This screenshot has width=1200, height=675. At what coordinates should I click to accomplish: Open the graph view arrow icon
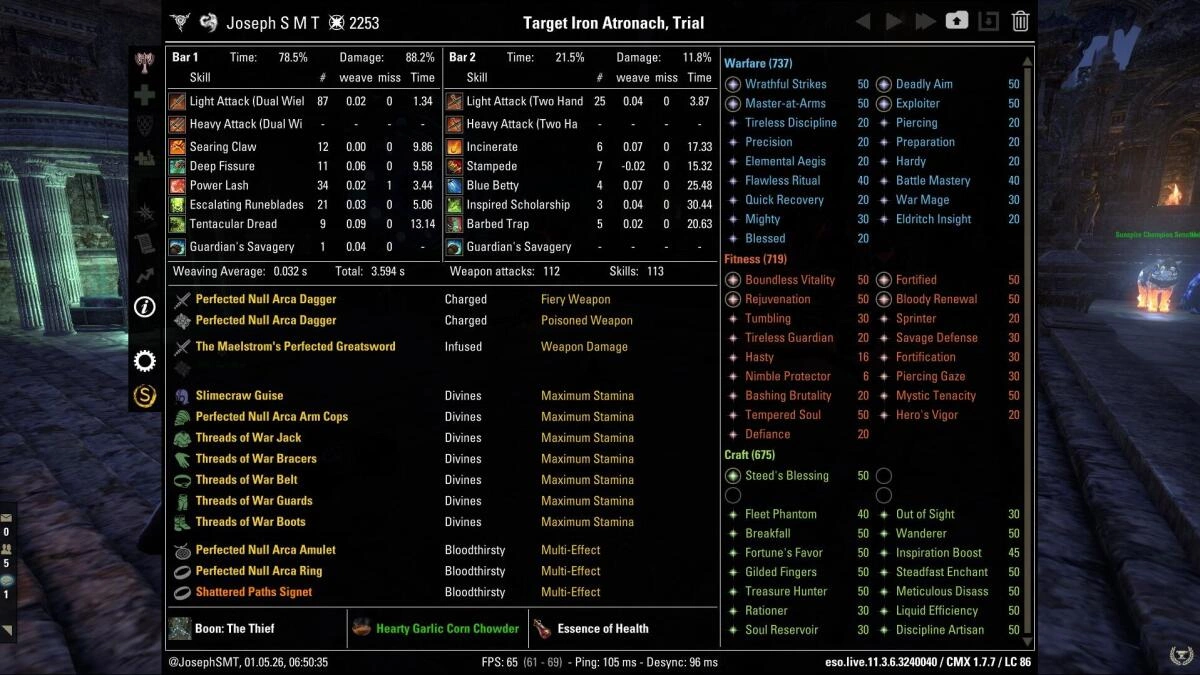145,274
